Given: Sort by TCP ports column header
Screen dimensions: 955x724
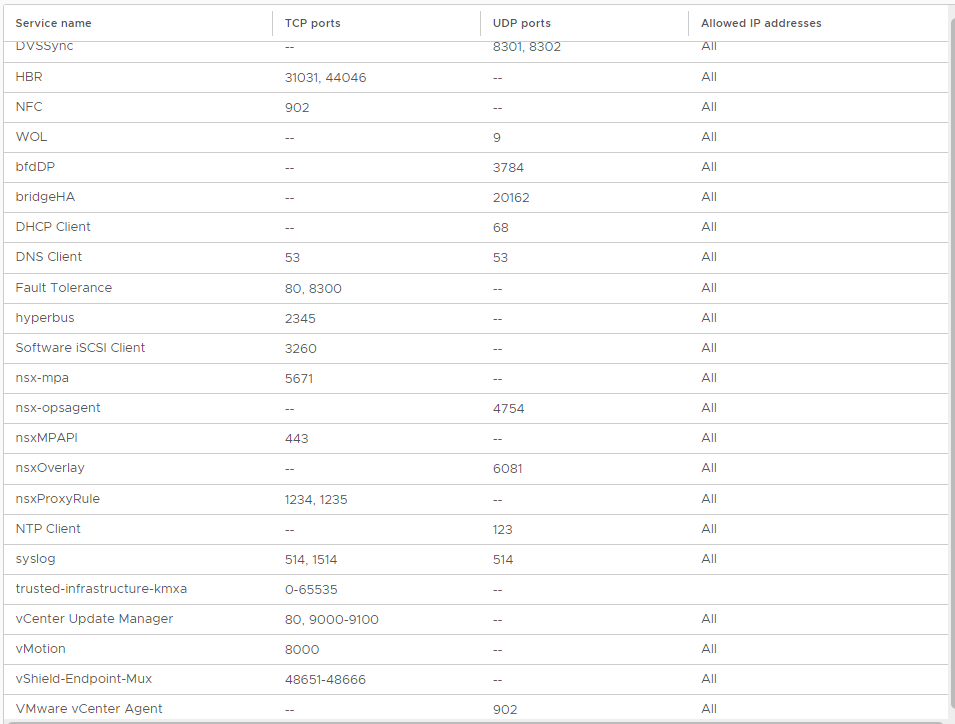Looking at the screenshot, I should pyautogui.click(x=312, y=23).
